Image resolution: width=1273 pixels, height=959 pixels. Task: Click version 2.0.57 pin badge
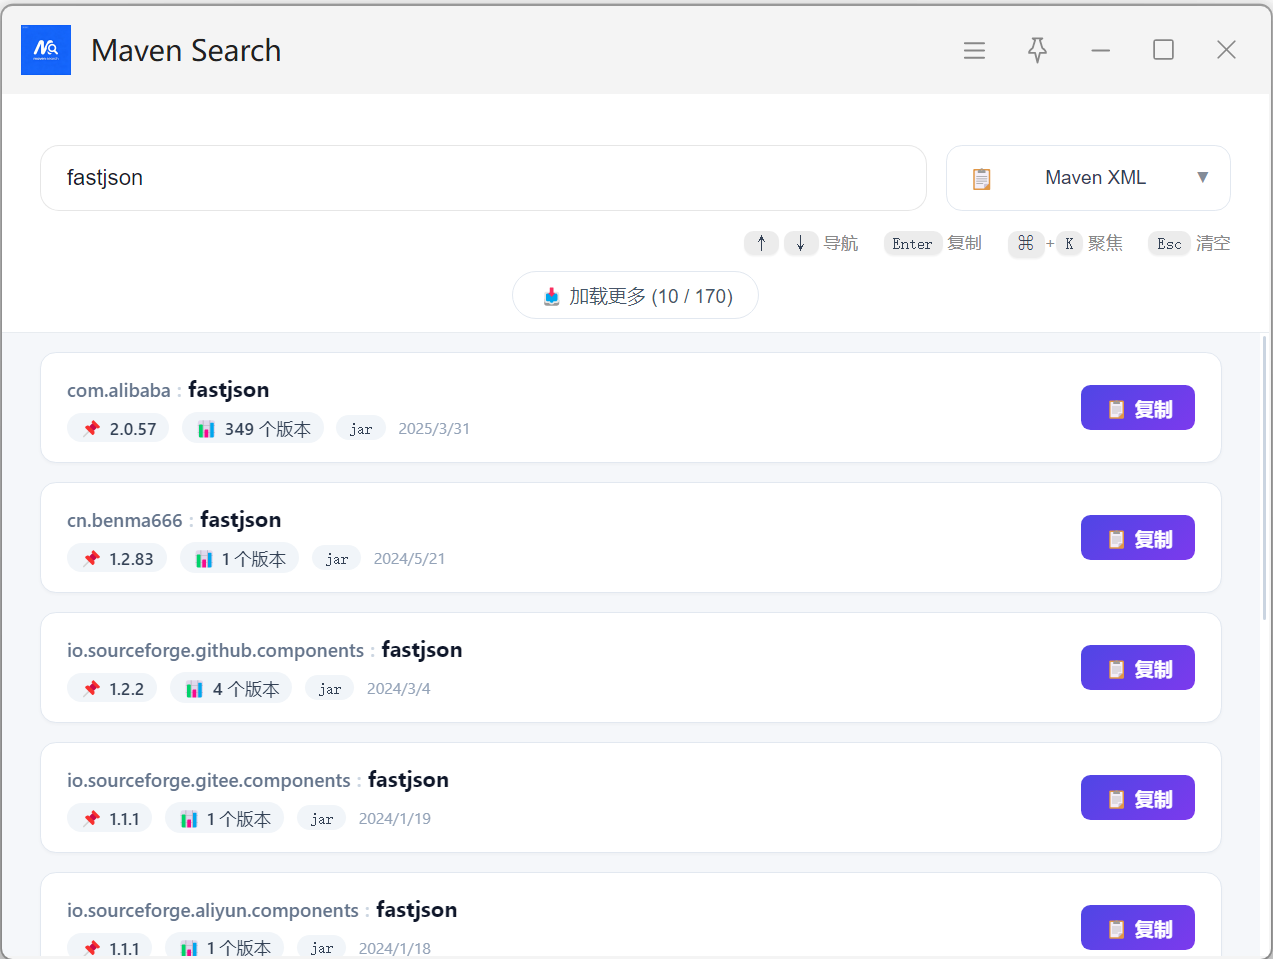point(118,428)
